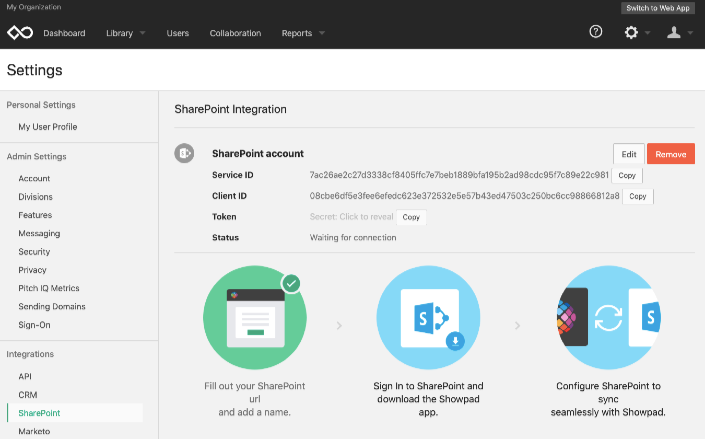Open API integration settings

click(x=25, y=376)
